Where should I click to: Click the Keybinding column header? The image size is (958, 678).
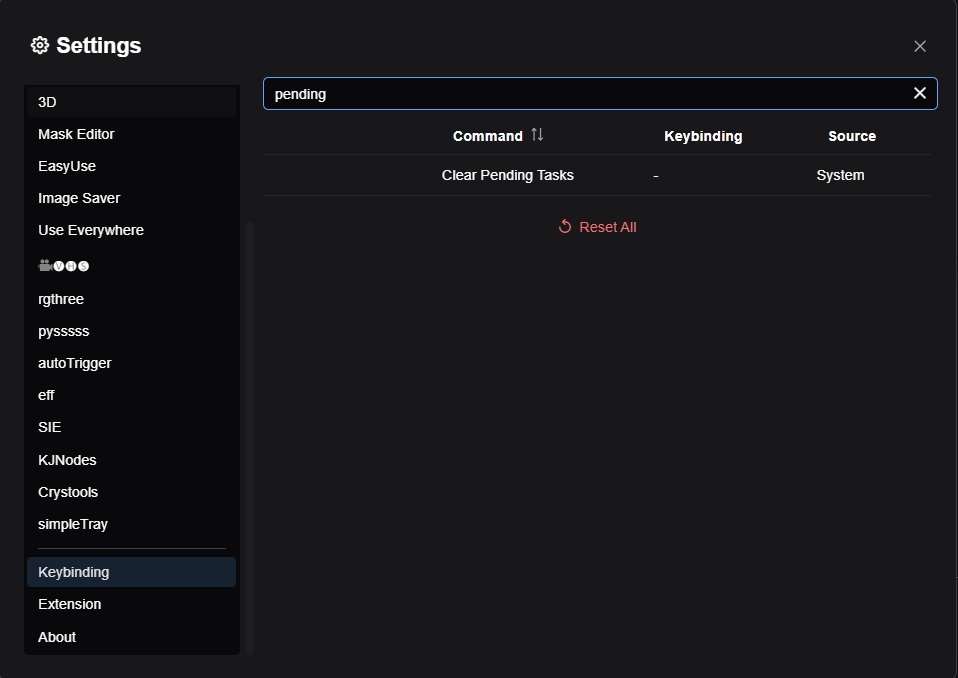(703, 136)
